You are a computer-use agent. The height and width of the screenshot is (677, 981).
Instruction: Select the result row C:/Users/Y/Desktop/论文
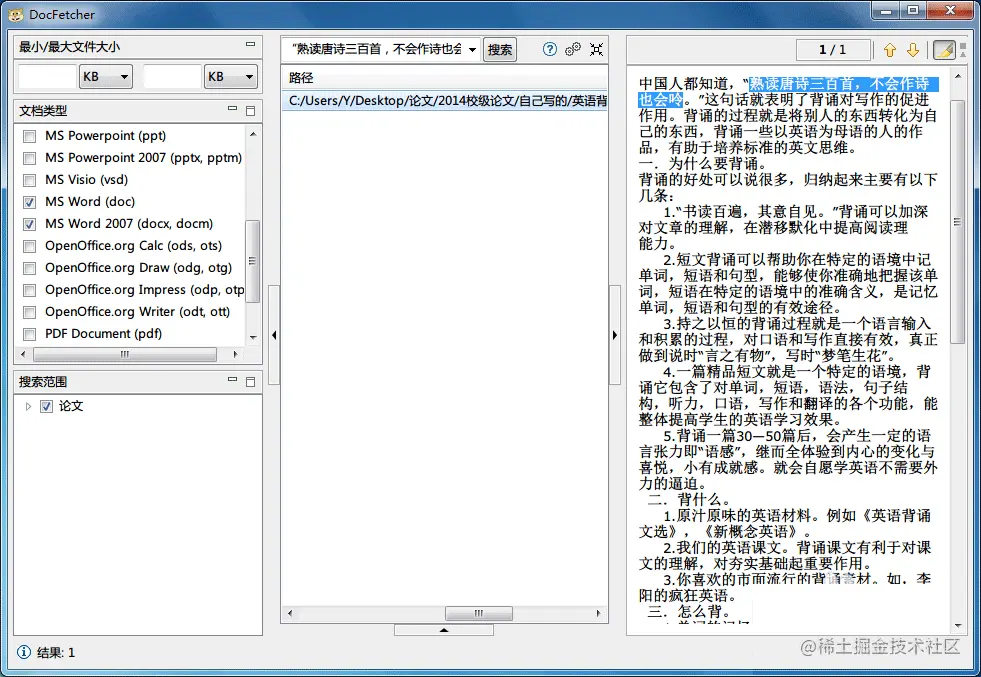click(x=444, y=101)
